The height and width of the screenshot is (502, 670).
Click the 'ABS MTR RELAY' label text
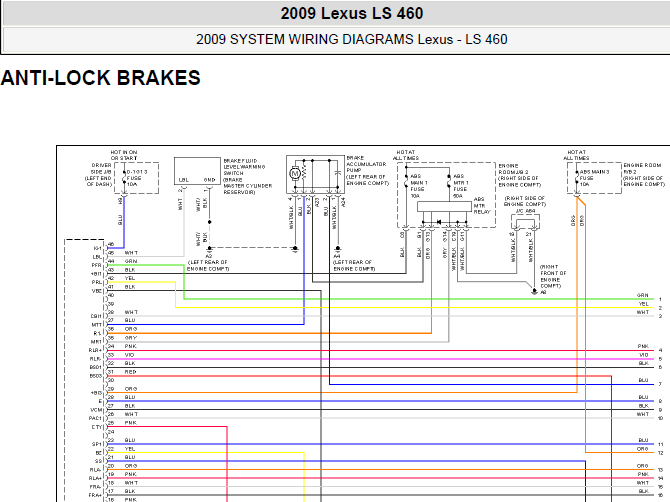pyautogui.click(x=482, y=205)
